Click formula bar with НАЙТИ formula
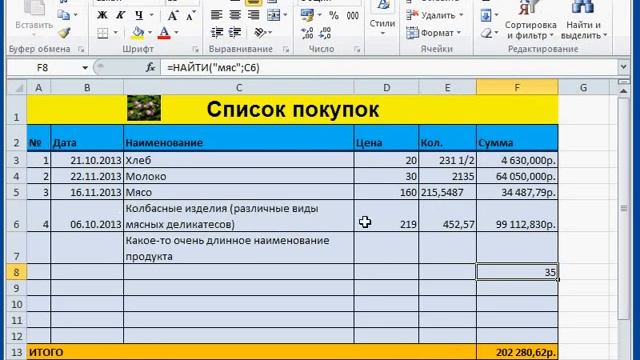640x360 pixels. [390, 68]
